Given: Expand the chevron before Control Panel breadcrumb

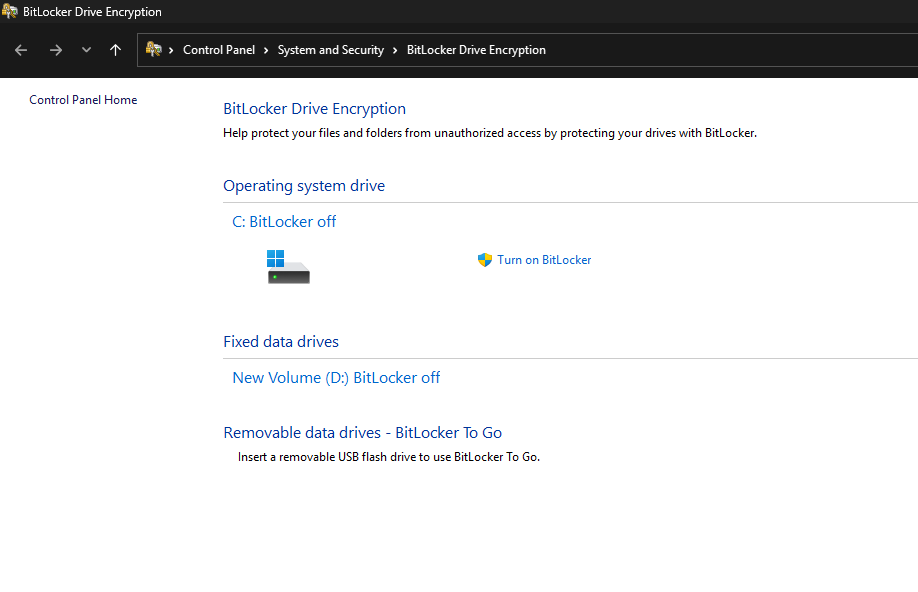Looking at the screenshot, I should click(x=173, y=49).
